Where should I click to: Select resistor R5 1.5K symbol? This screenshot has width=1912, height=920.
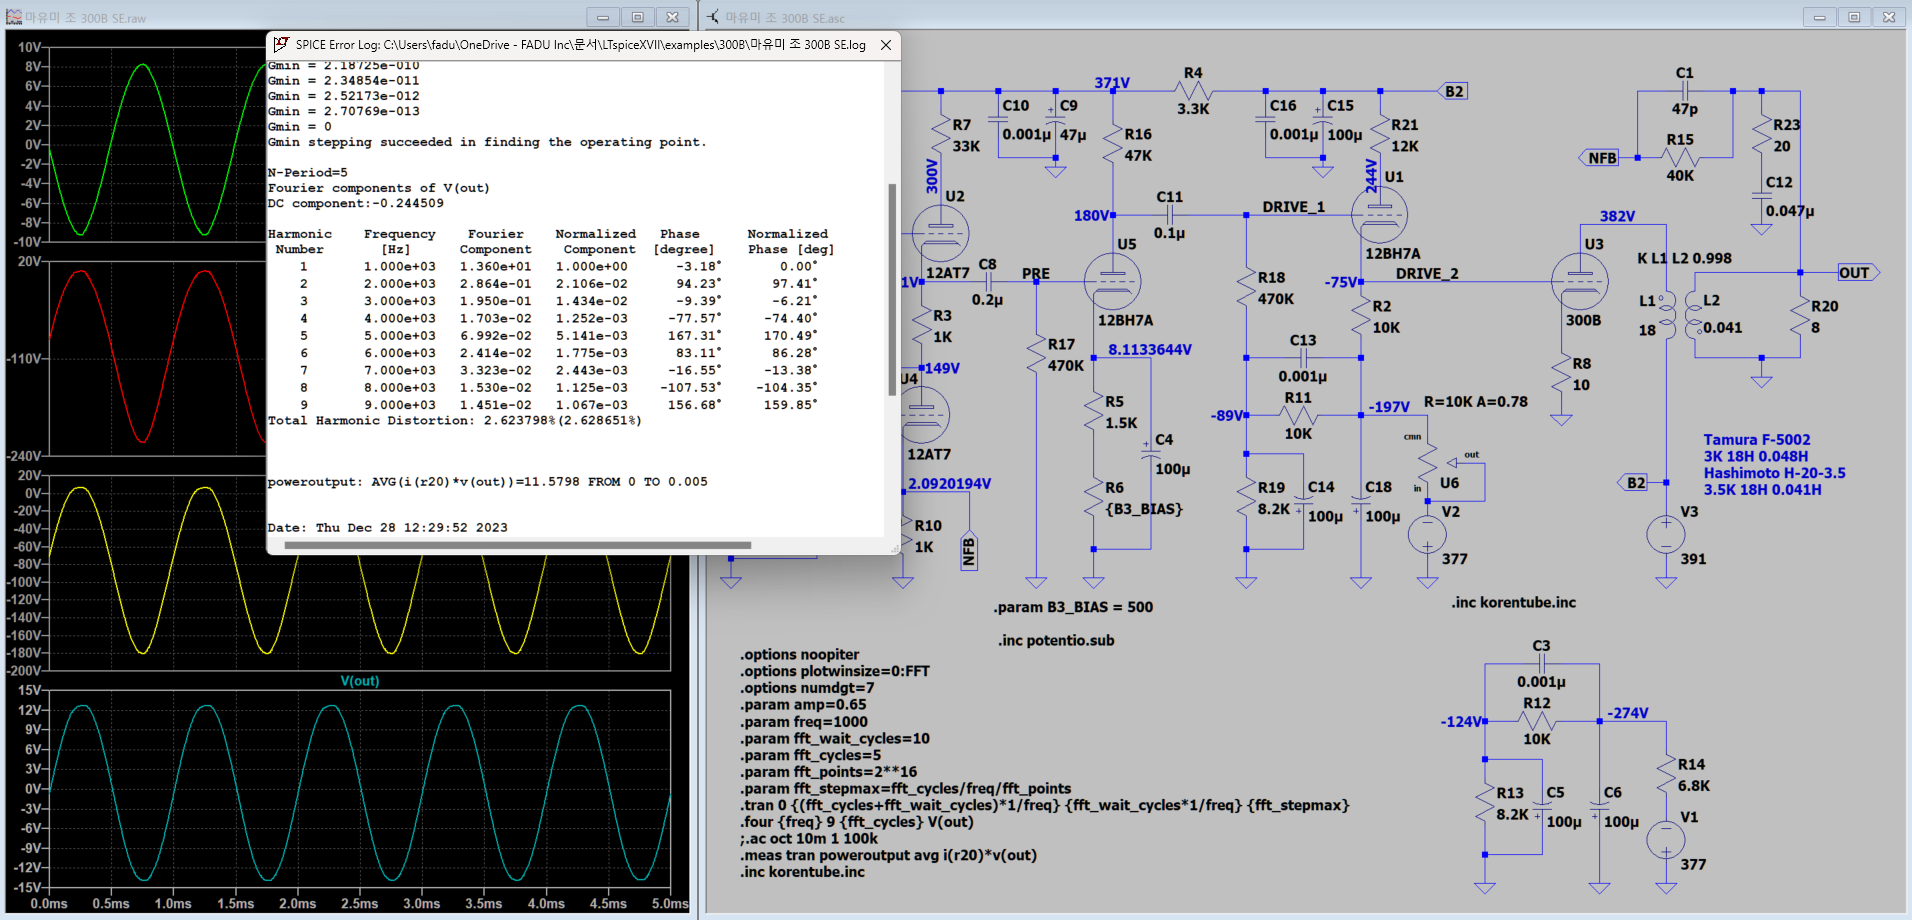click(1094, 411)
